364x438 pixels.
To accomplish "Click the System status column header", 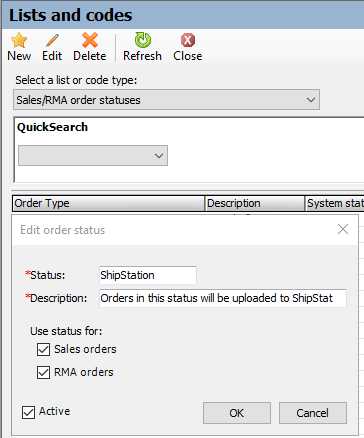I will point(335,203).
